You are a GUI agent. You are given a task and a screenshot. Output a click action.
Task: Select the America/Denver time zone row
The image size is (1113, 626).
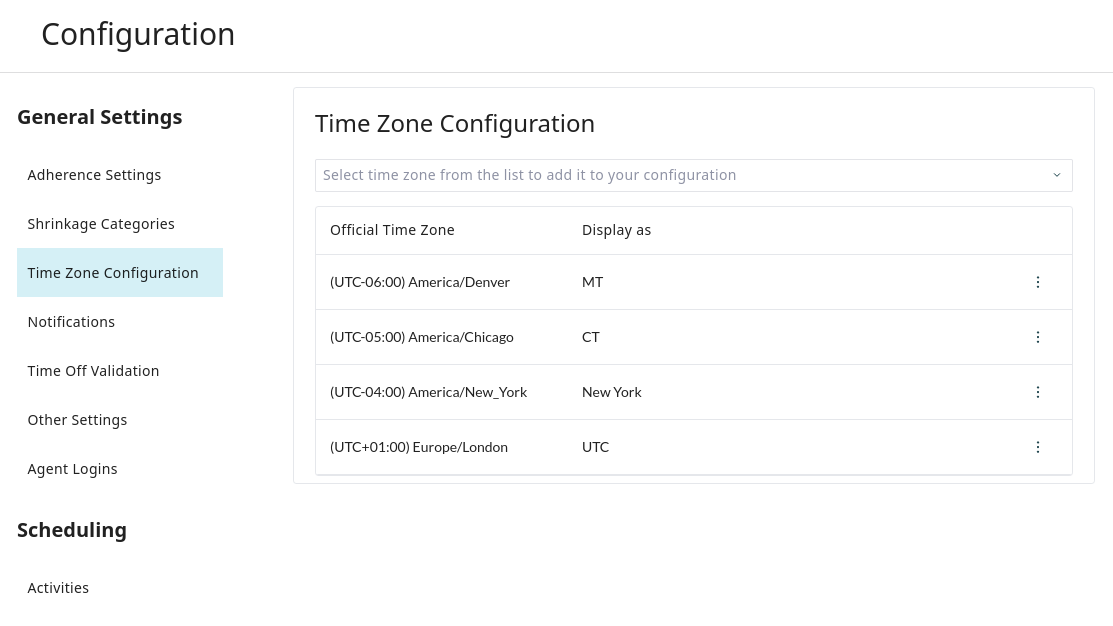pos(420,282)
